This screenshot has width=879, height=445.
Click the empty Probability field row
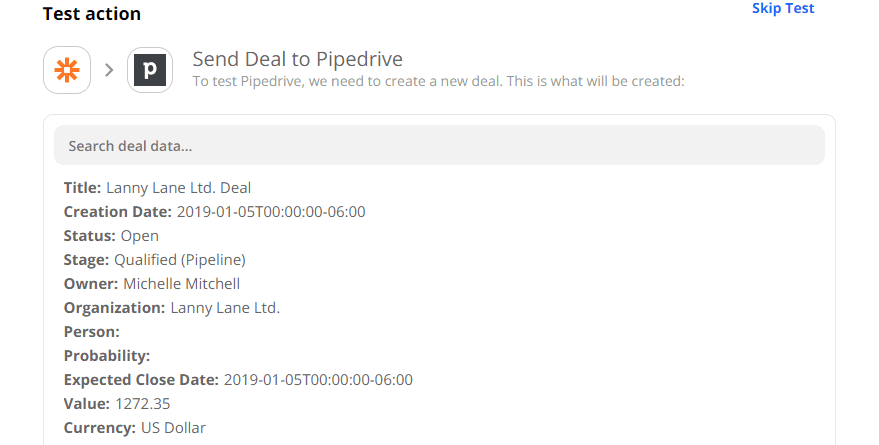pos(107,356)
